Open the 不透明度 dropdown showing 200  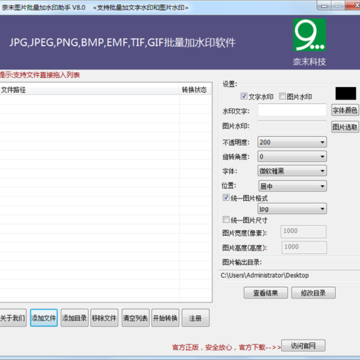click(292, 142)
